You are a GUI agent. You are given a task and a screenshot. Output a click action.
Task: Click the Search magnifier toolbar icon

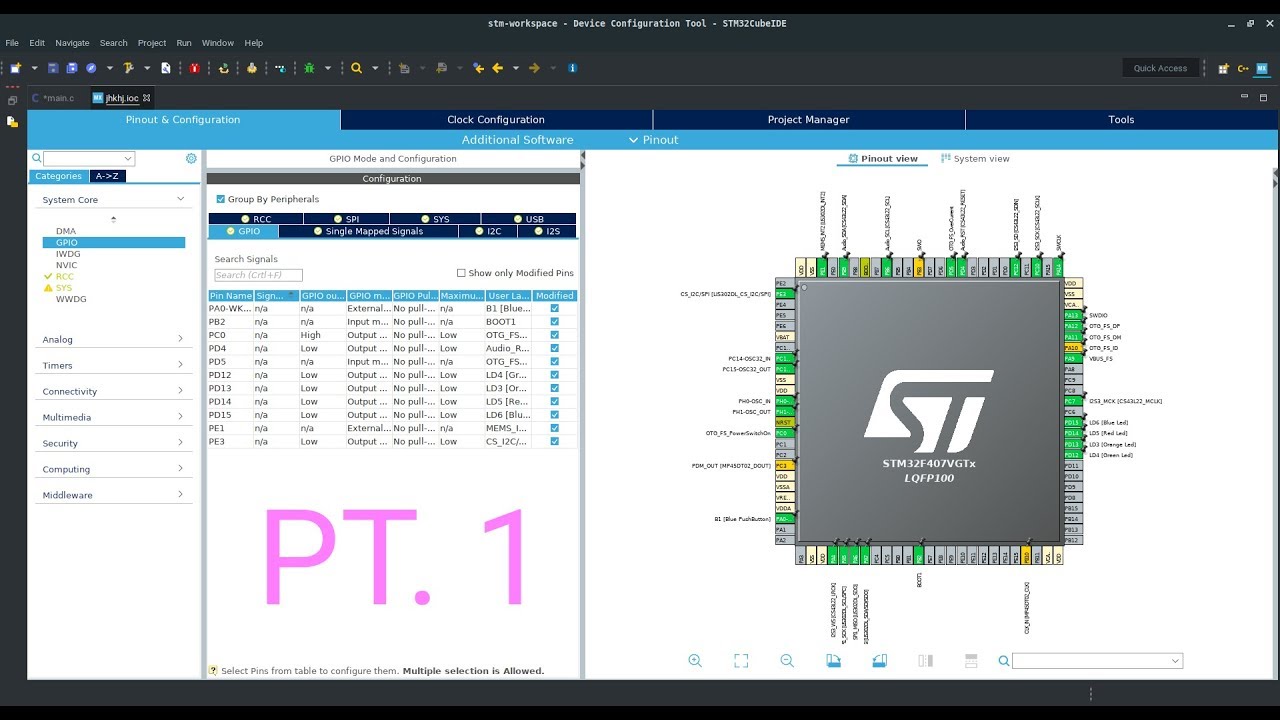(356, 68)
